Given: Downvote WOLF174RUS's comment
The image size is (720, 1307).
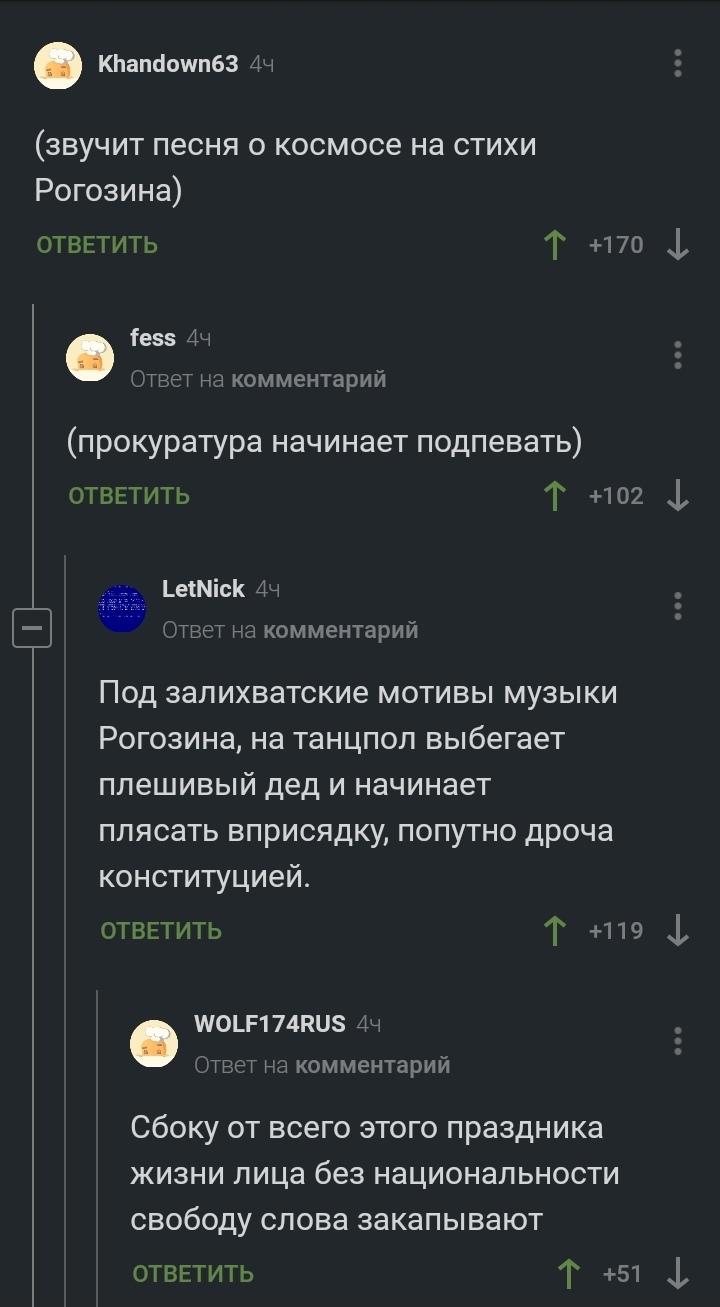Looking at the screenshot, I should pos(678,1274).
